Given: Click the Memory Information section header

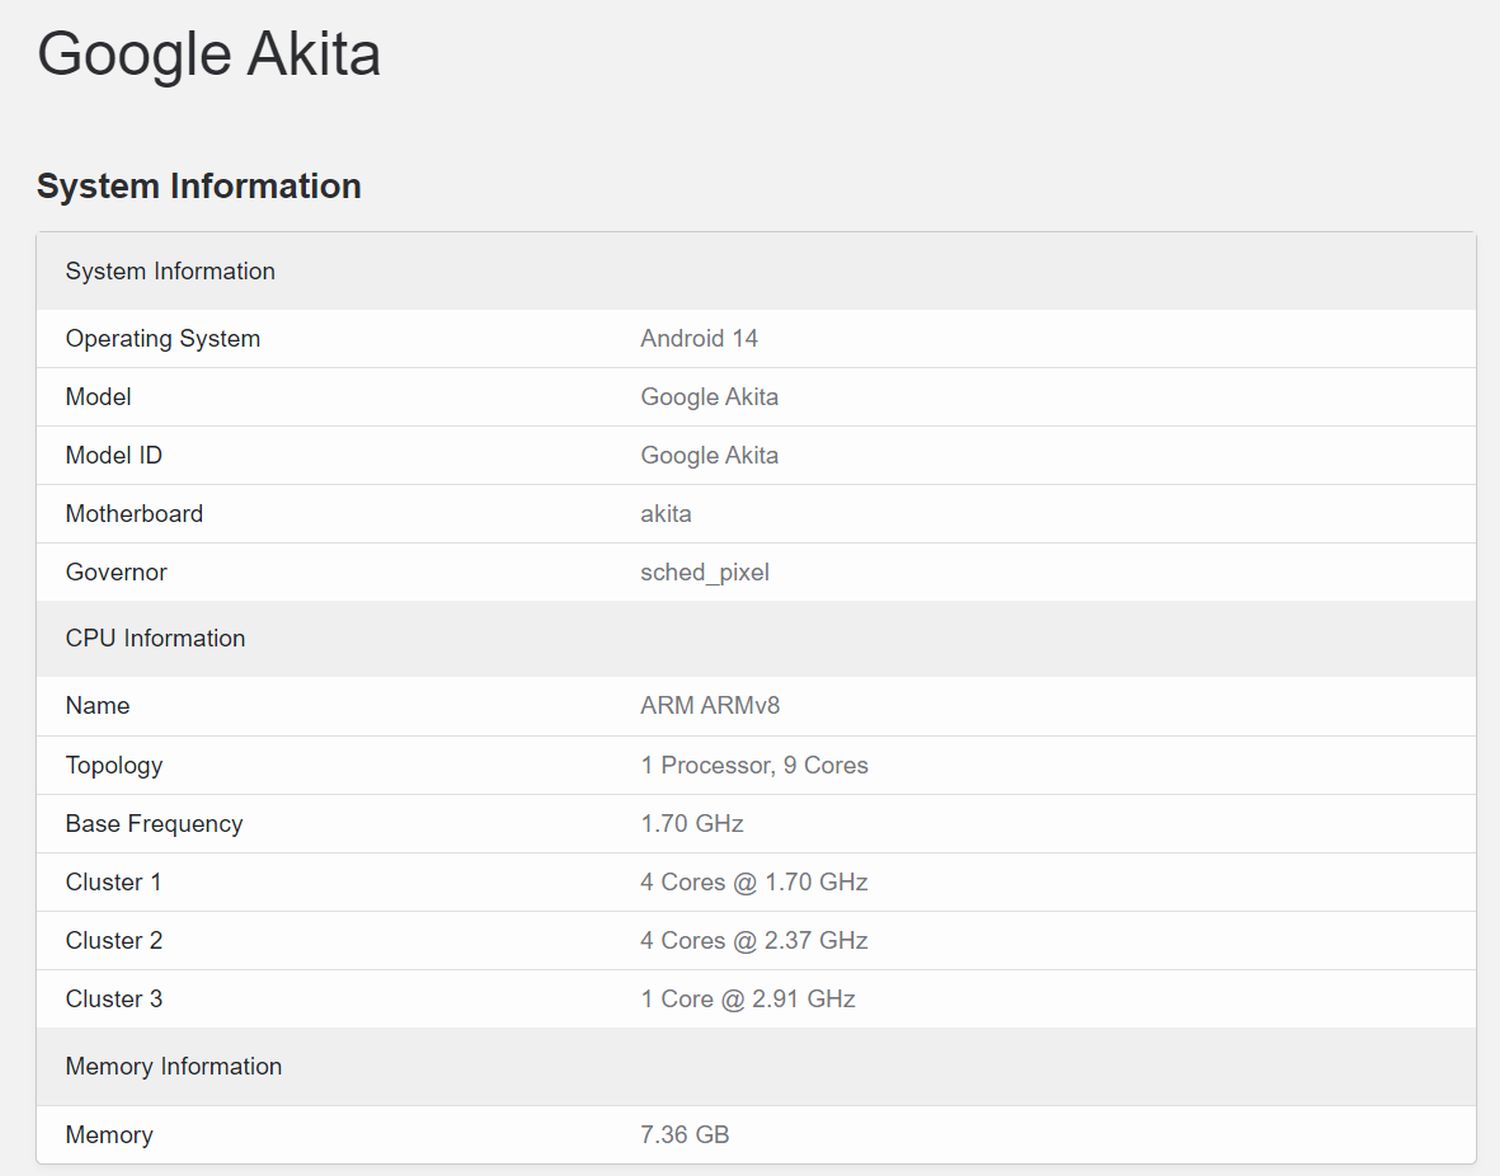Looking at the screenshot, I should coord(173,1066).
